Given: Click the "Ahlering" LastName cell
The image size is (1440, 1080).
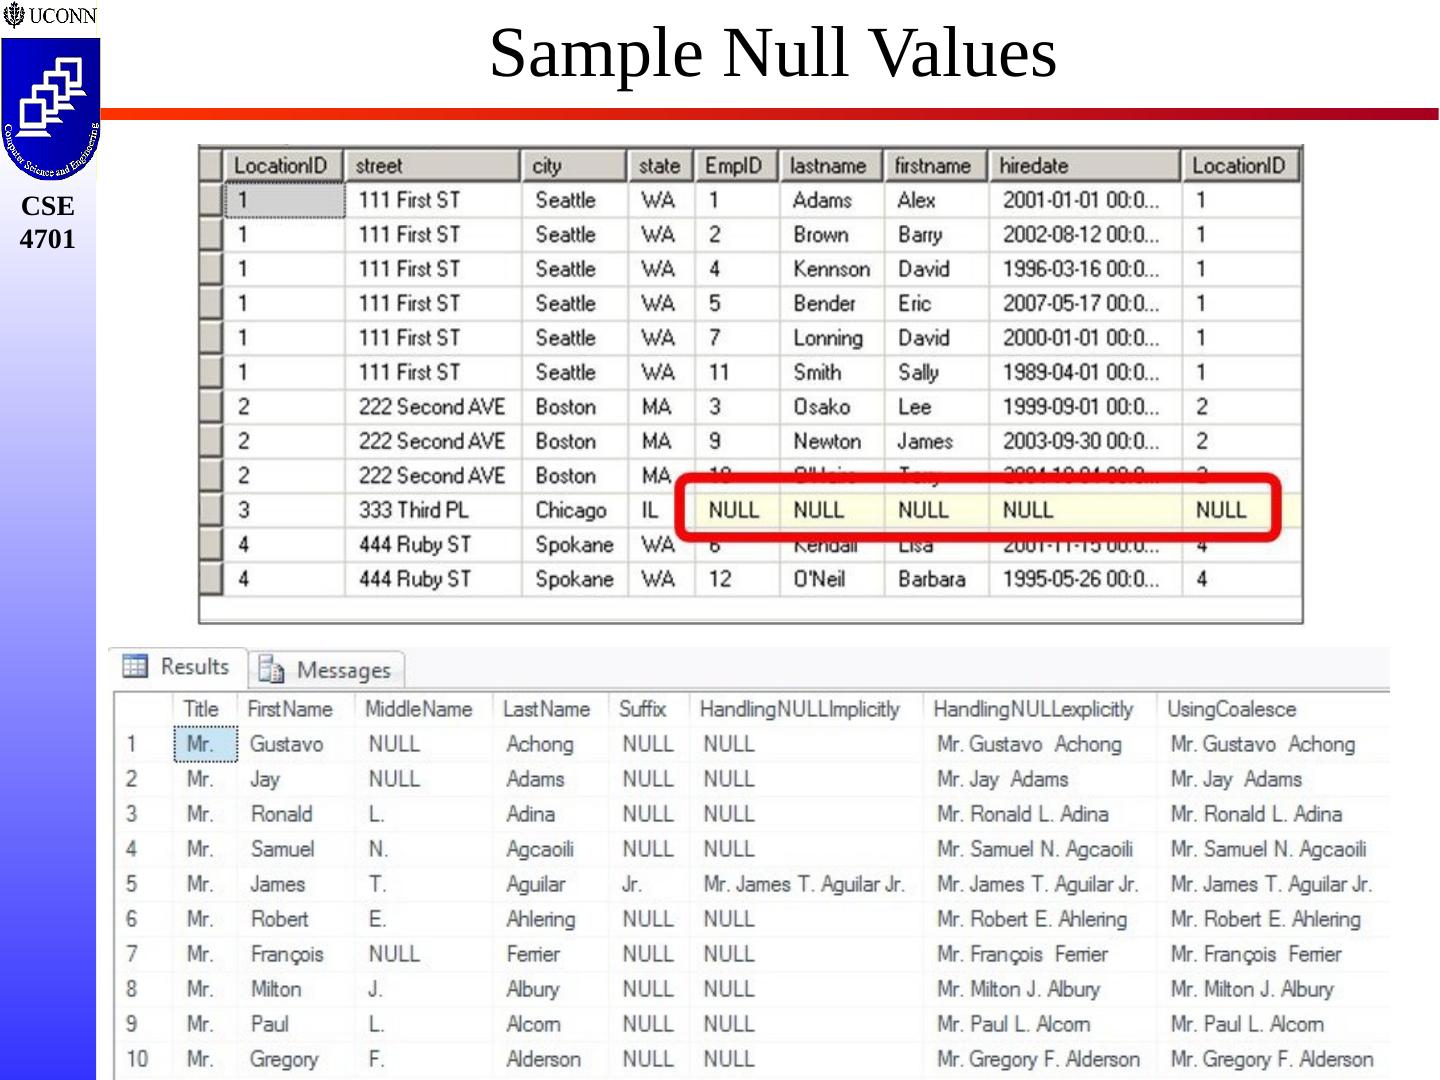Looking at the screenshot, I should [x=551, y=919].
